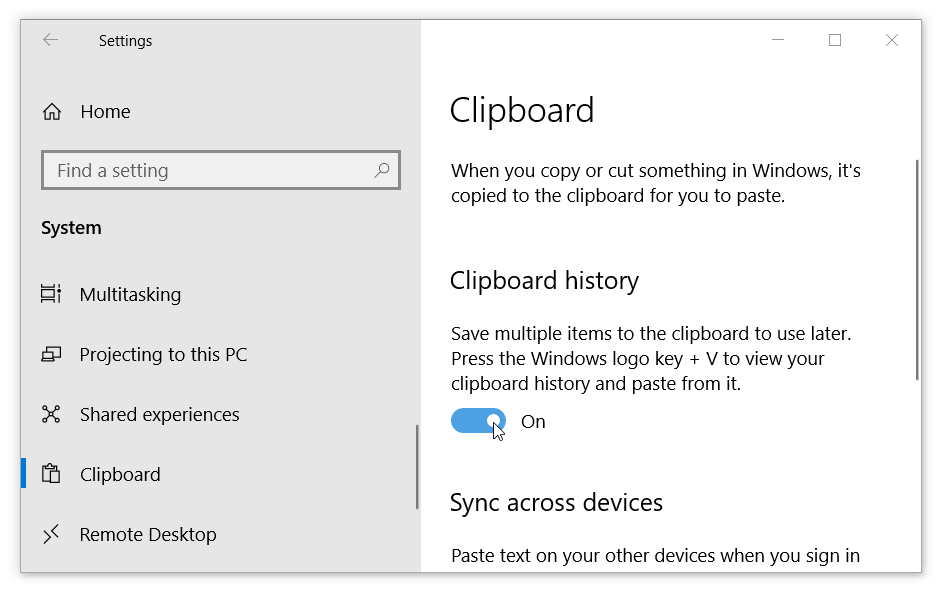Select the Clipboard sidebar entry
This screenshot has width=939, height=591.
pos(120,474)
